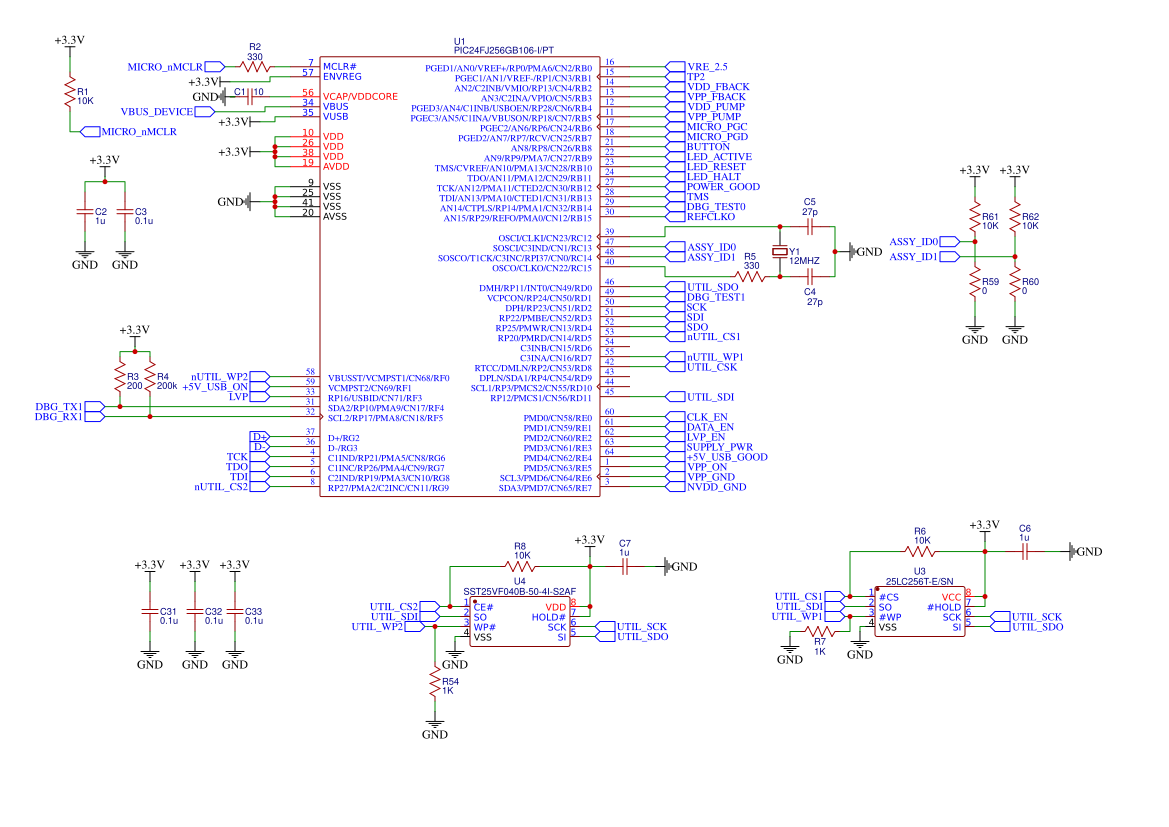Select the LED_ACTIVE net label
This screenshot has height=827, width=1169.
pos(709,157)
